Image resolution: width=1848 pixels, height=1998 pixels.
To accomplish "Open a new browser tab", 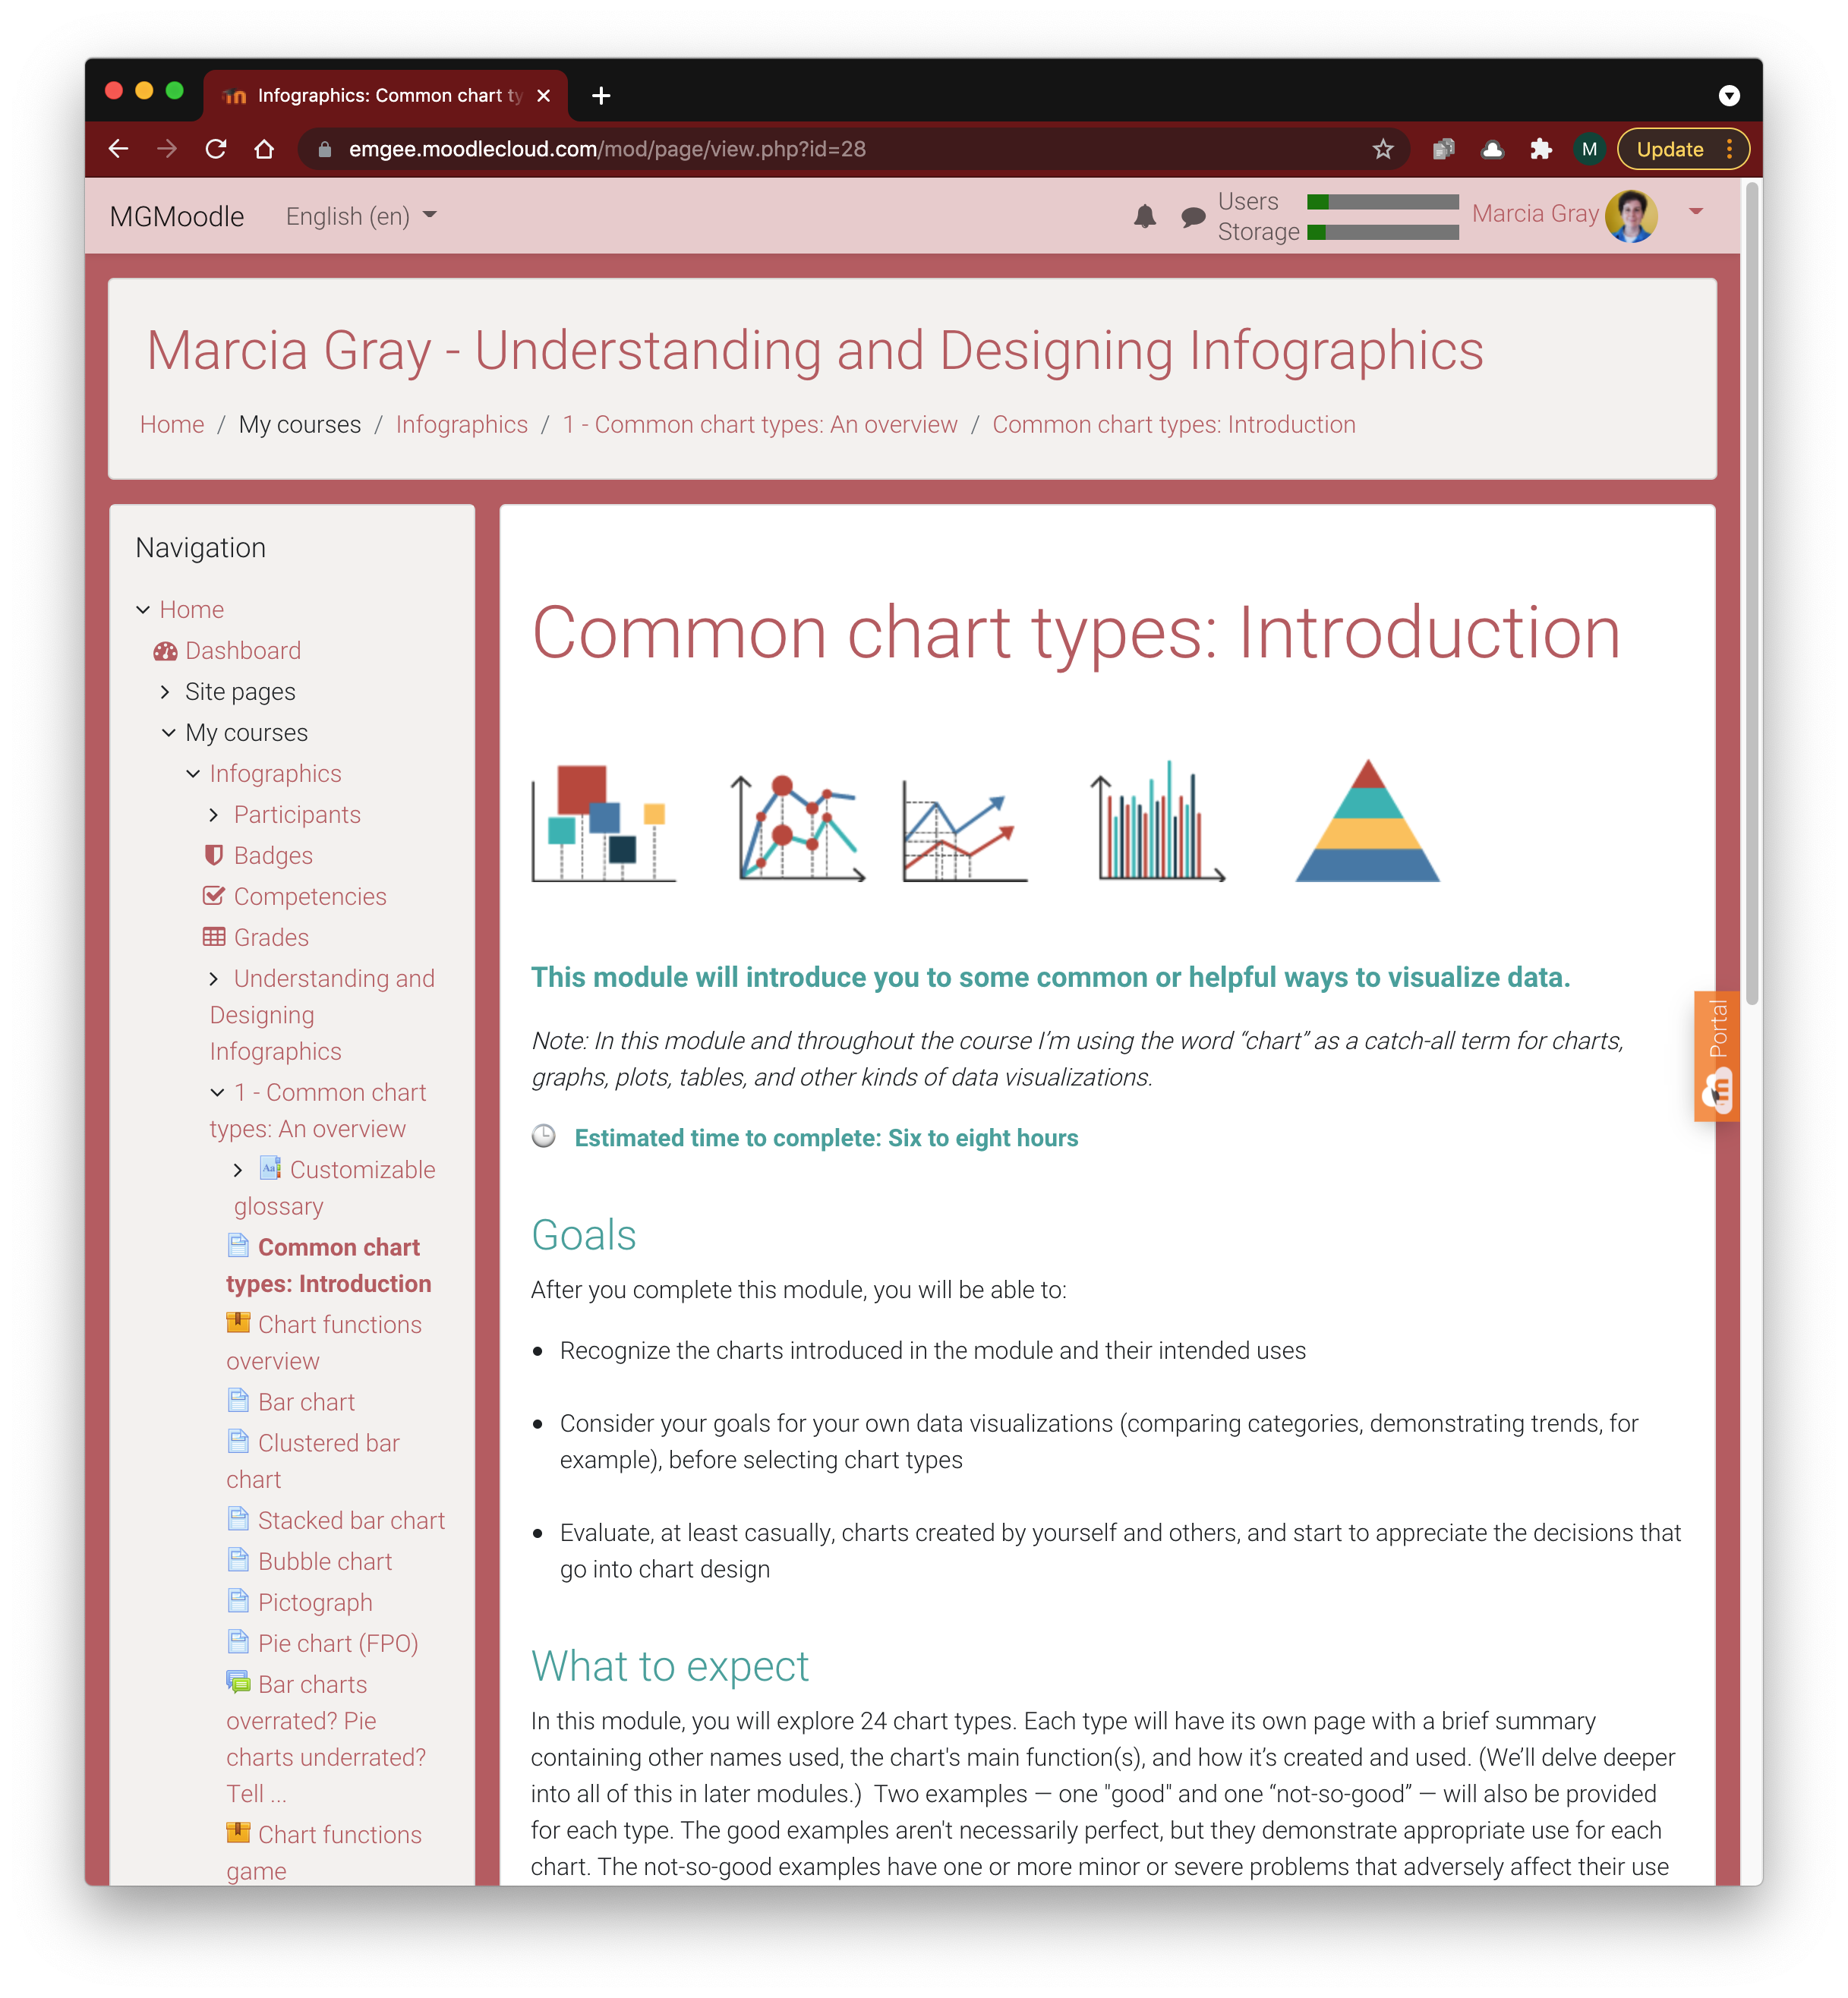I will click(x=601, y=96).
